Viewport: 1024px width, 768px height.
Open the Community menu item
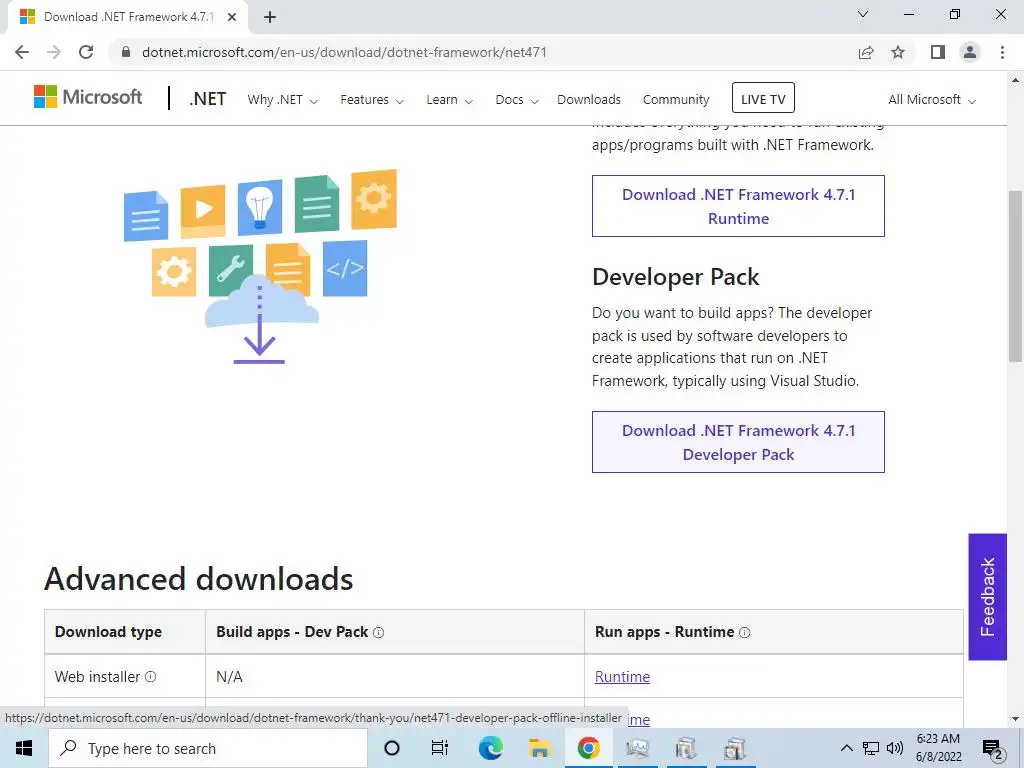[x=675, y=100]
